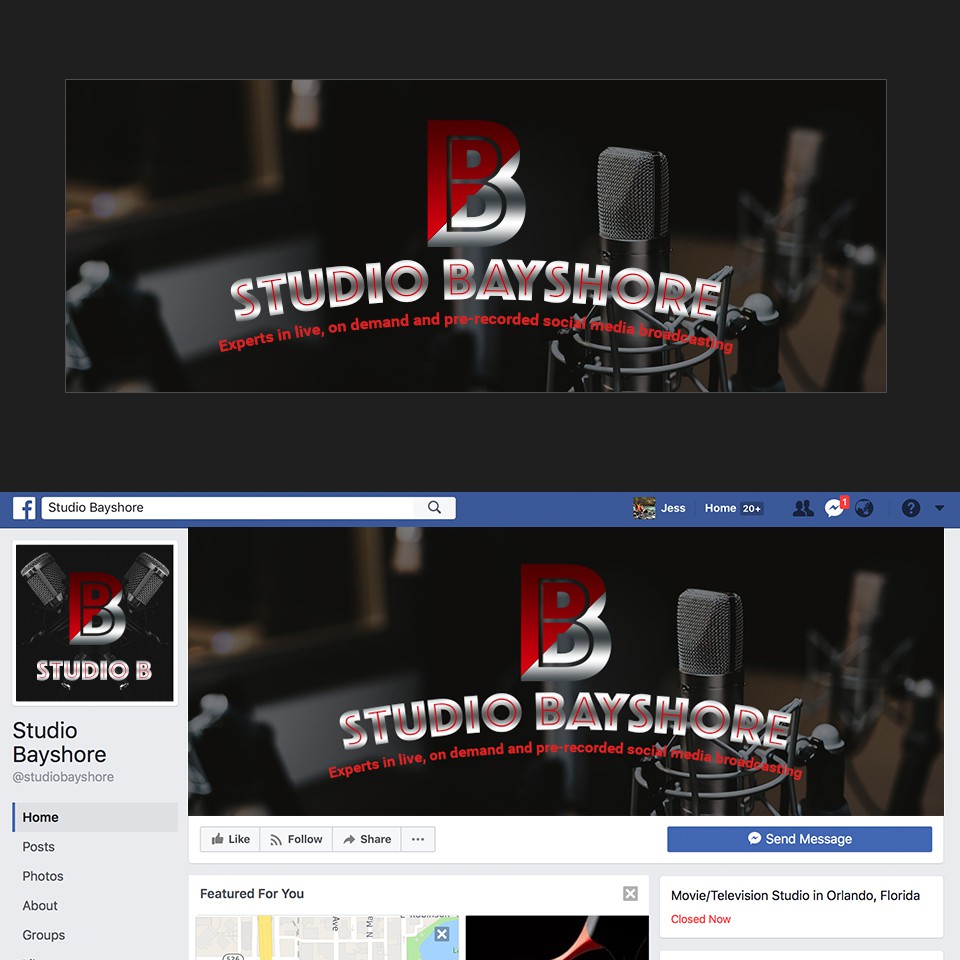Click Jess profile avatar in top bar
The image size is (960, 960).
[644, 508]
